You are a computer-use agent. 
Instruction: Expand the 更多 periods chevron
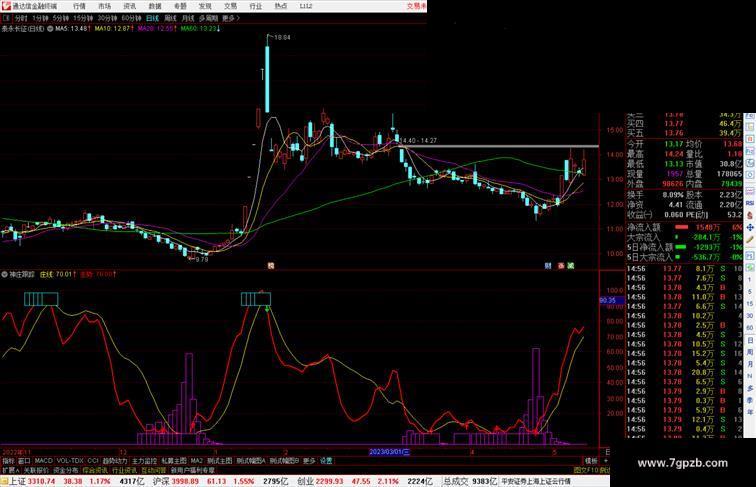click(x=231, y=18)
